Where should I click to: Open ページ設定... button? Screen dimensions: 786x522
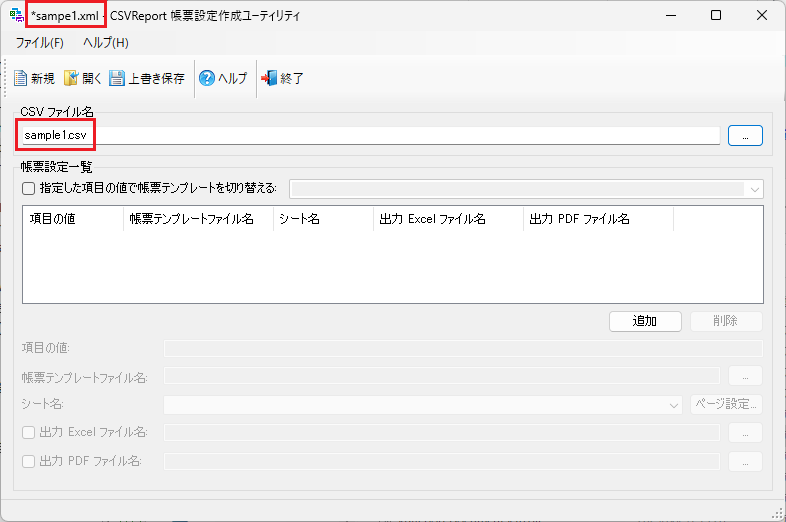tap(726, 404)
